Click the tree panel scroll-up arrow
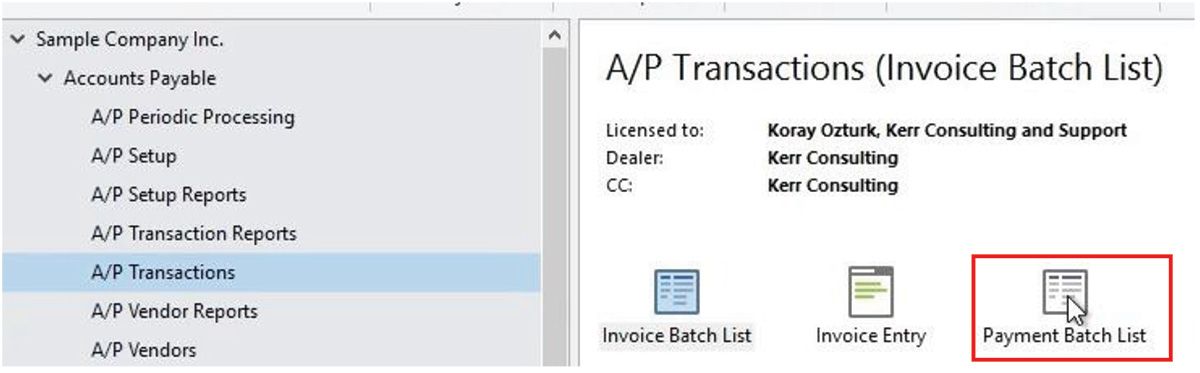This screenshot has height=373, width=1200. [x=555, y=36]
